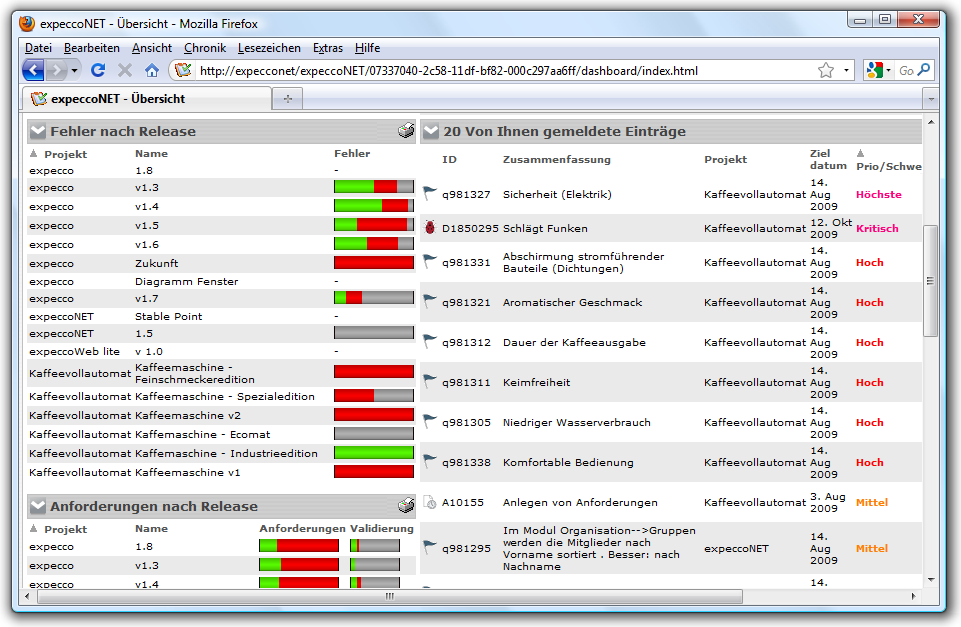Open the search engine selector dropdown
Image resolution: width=961 pixels, height=627 pixels.
coord(879,70)
